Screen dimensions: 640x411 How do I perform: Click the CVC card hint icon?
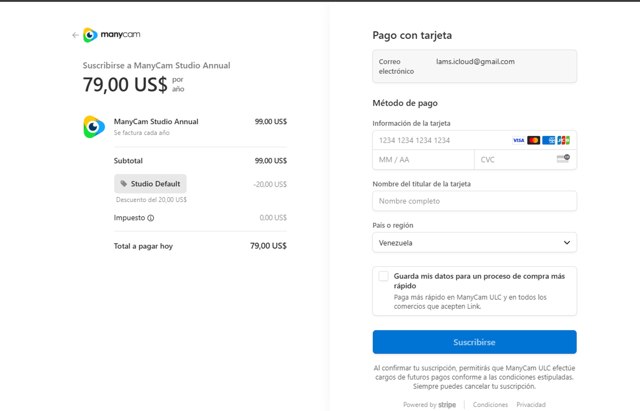[563, 158]
